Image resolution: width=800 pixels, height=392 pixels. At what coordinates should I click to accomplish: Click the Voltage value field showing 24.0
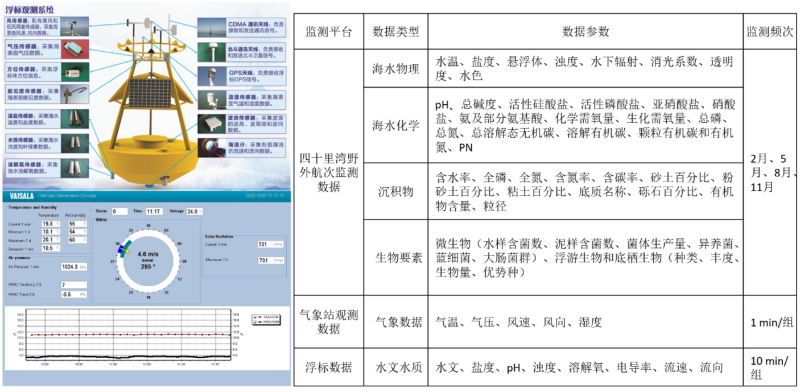tap(194, 211)
